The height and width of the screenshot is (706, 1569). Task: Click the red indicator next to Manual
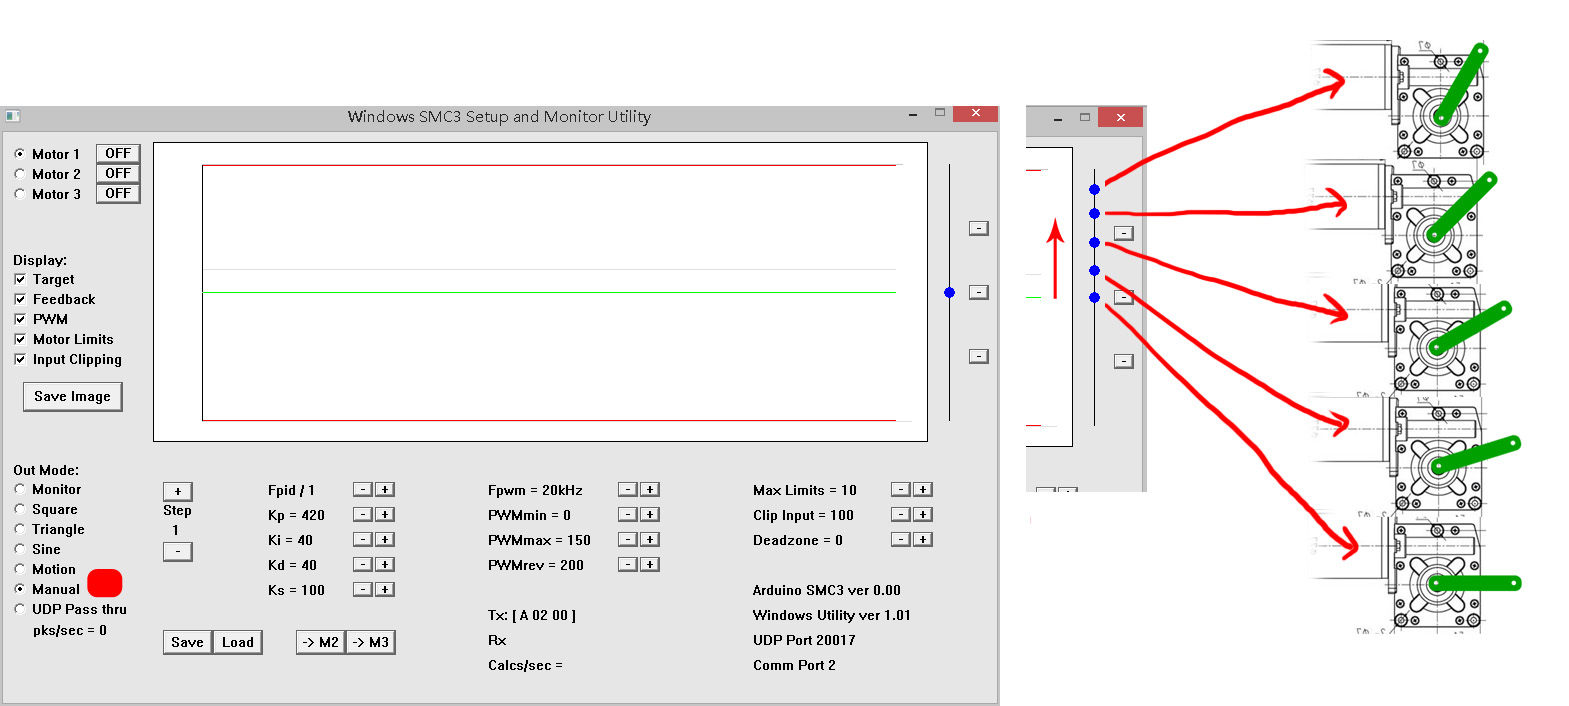105,583
